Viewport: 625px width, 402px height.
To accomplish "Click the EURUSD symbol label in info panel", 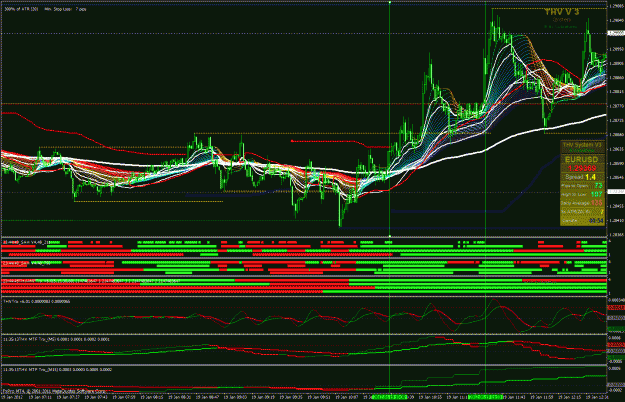I will 582,160.
